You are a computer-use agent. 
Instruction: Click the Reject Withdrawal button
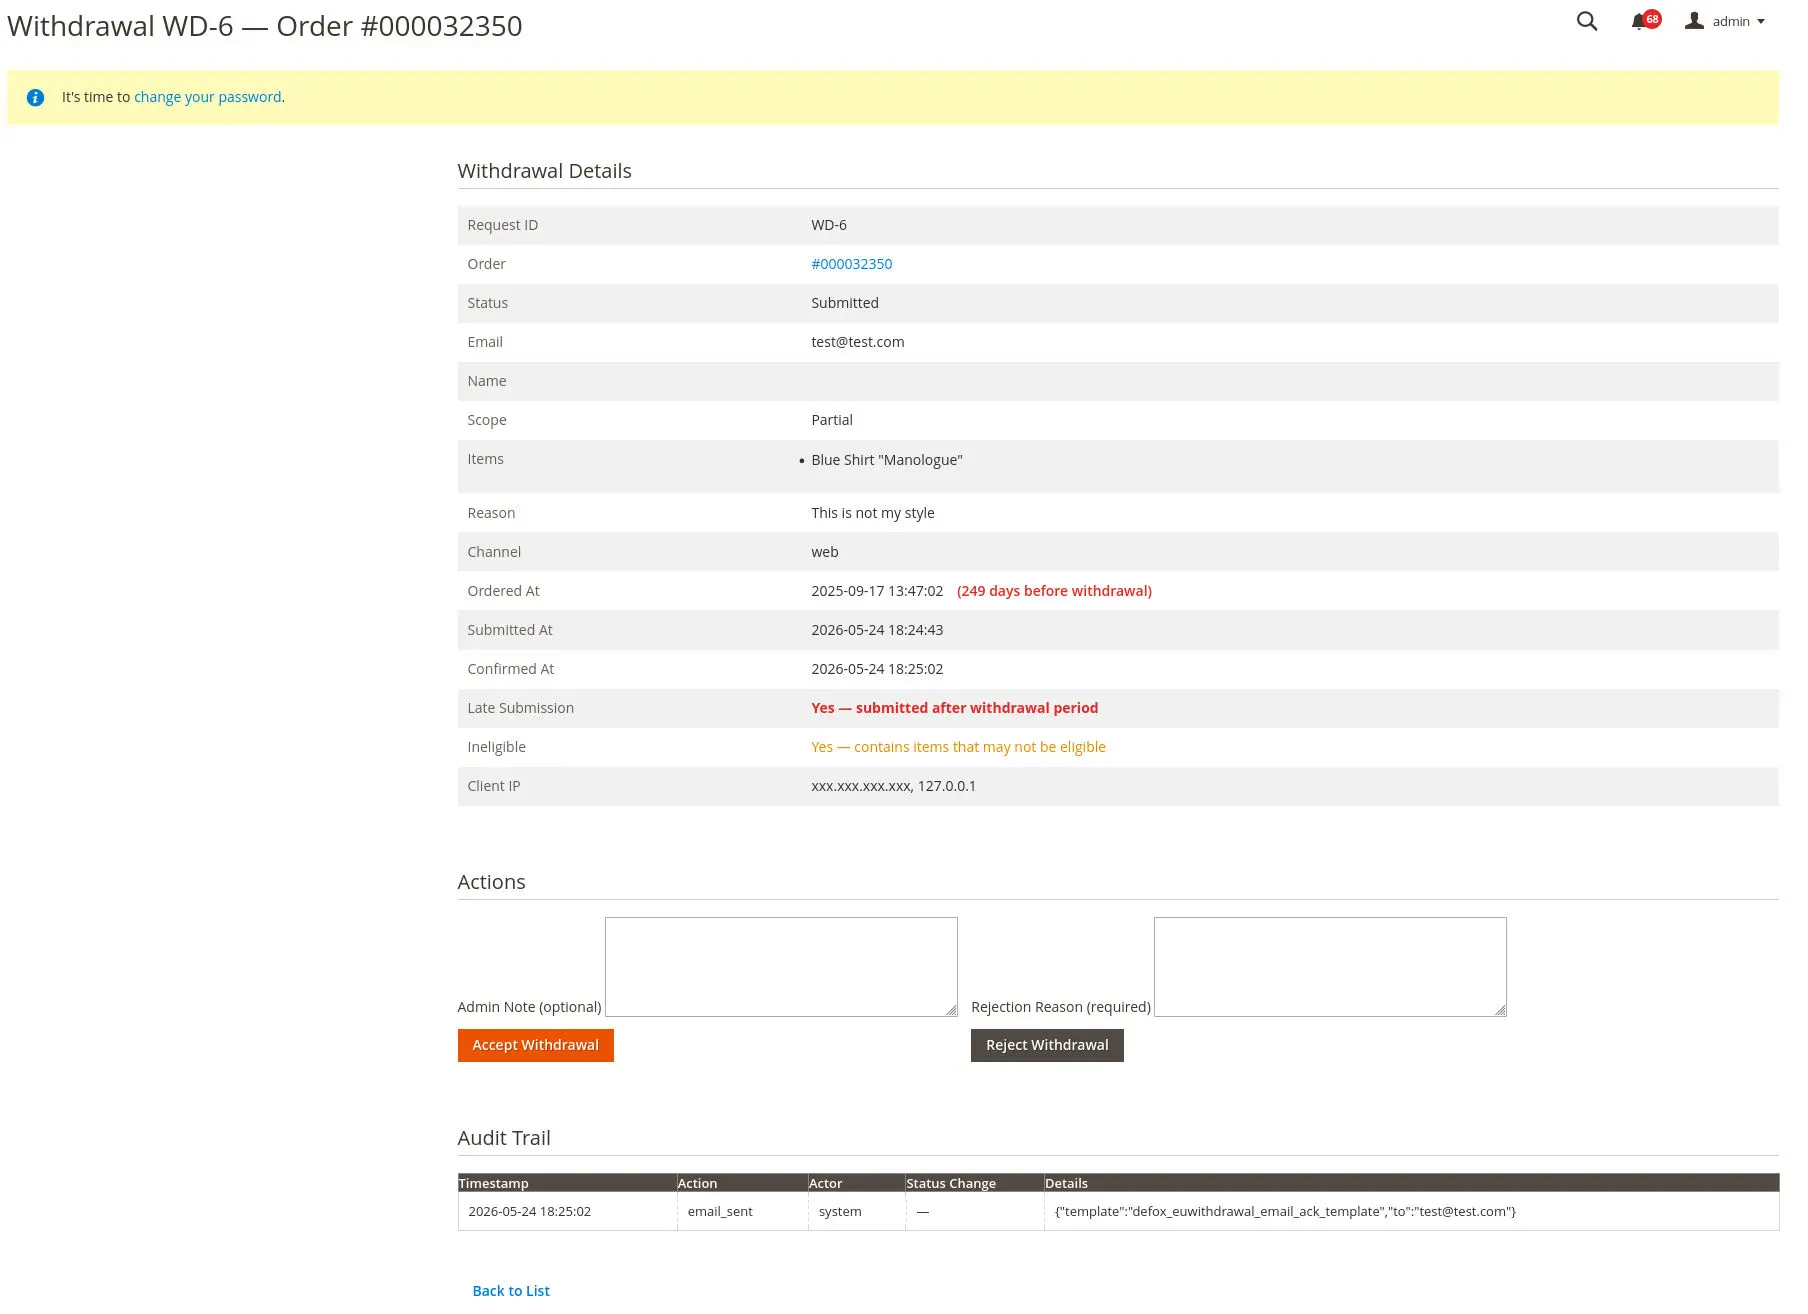1047,1045
